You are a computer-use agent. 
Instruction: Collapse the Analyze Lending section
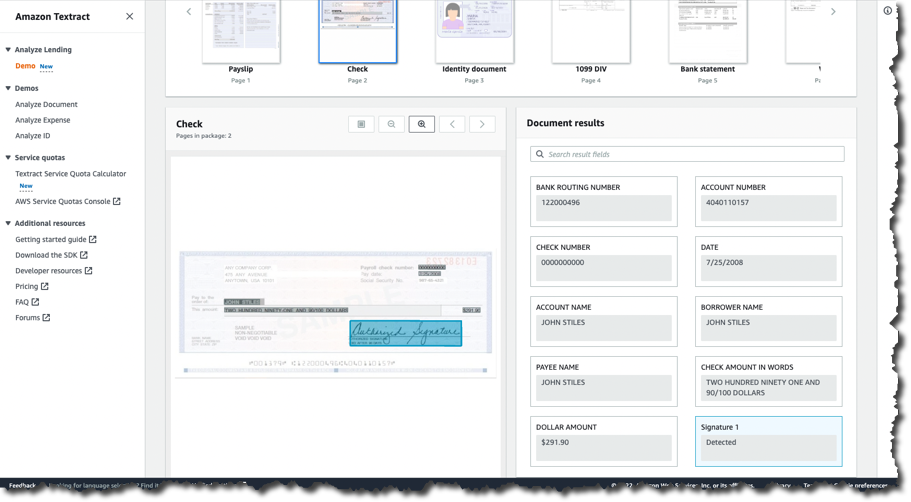click(x=8, y=50)
